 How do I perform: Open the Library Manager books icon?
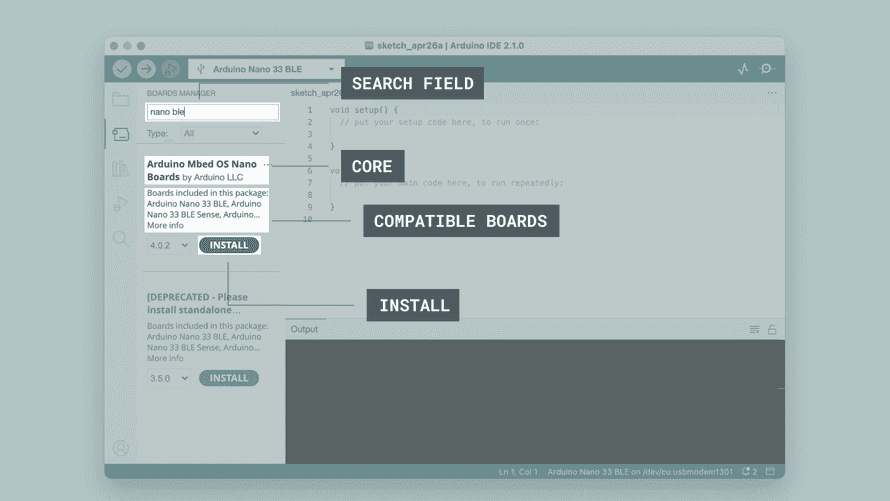point(121,169)
